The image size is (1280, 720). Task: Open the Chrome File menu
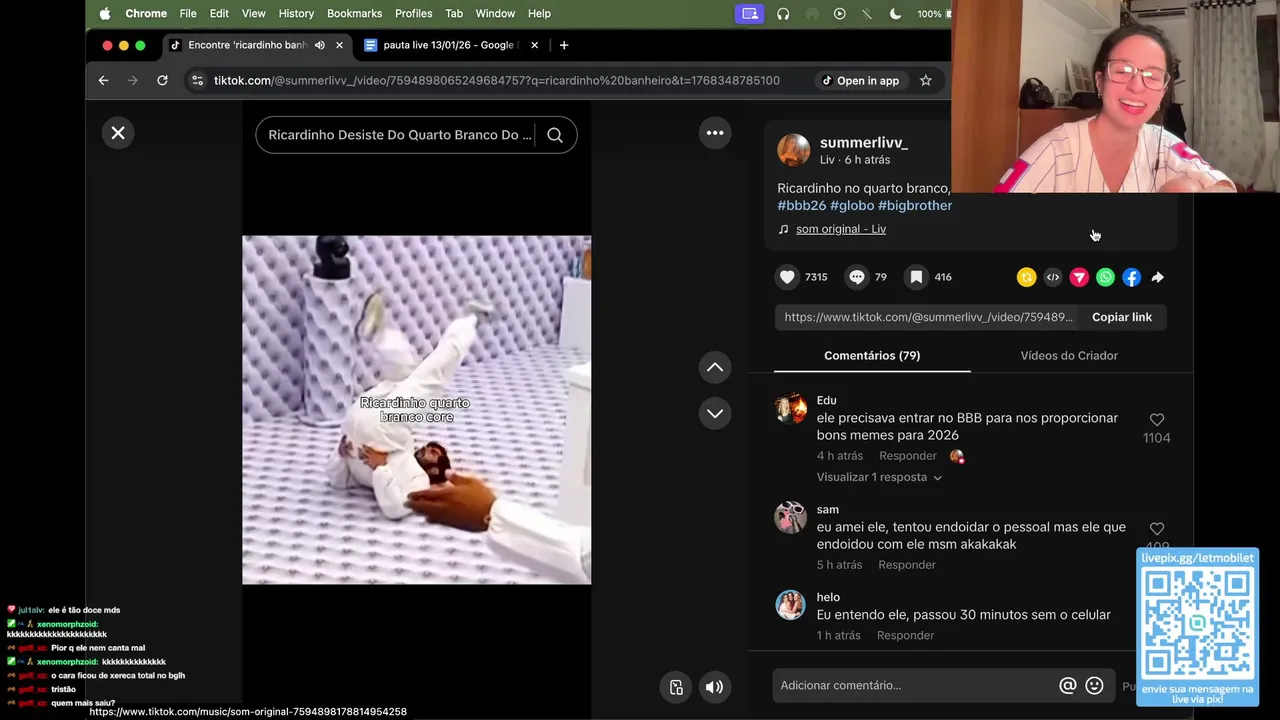pos(188,14)
